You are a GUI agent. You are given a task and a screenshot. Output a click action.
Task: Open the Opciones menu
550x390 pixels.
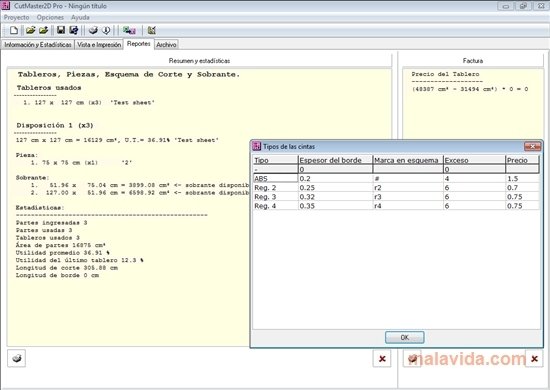(50, 17)
